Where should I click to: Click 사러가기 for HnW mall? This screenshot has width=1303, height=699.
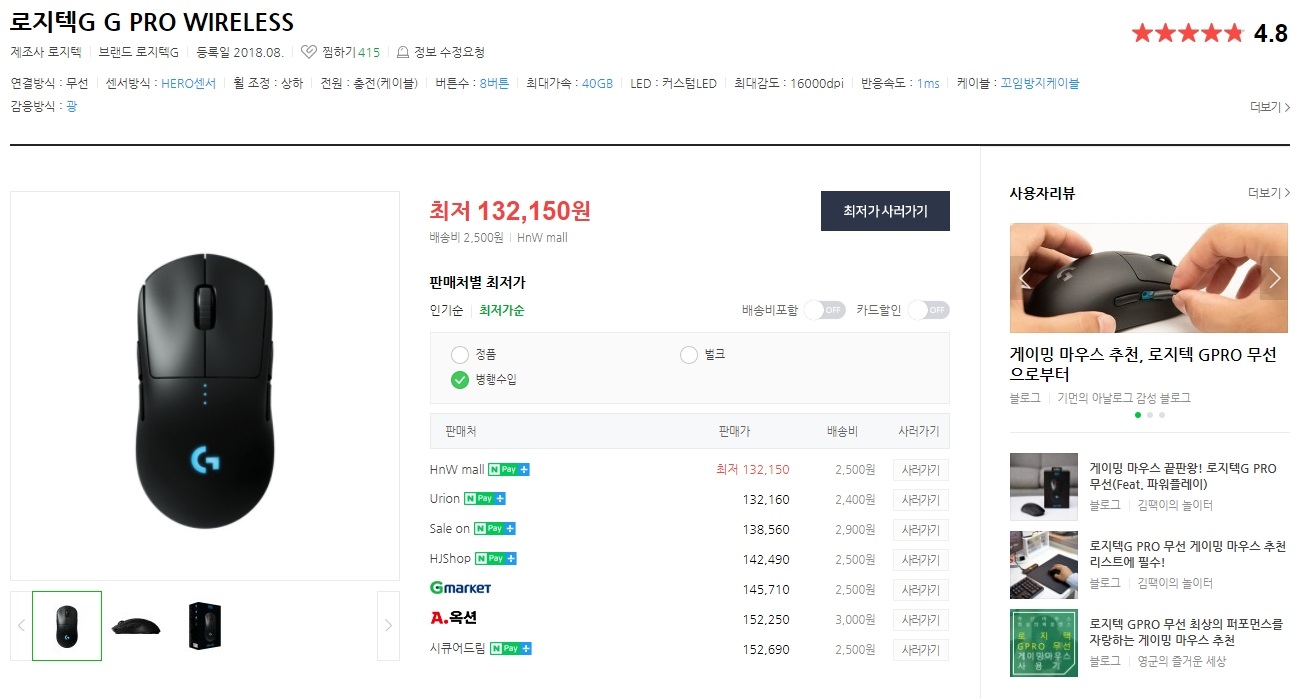pos(921,470)
